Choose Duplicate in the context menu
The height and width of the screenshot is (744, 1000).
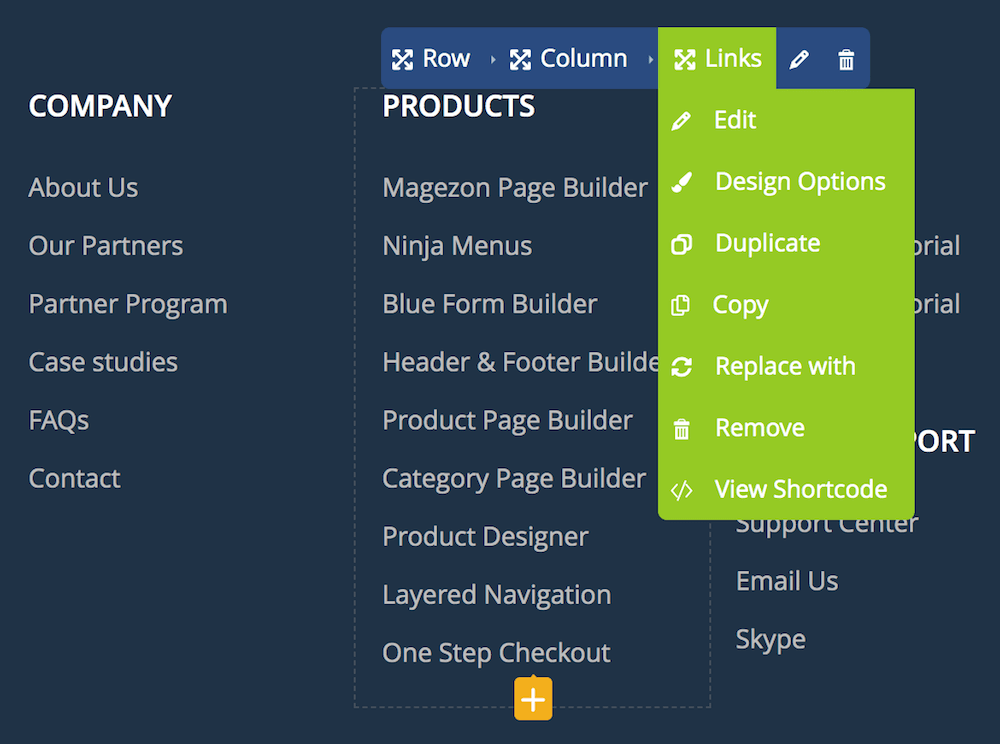[x=767, y=244]
